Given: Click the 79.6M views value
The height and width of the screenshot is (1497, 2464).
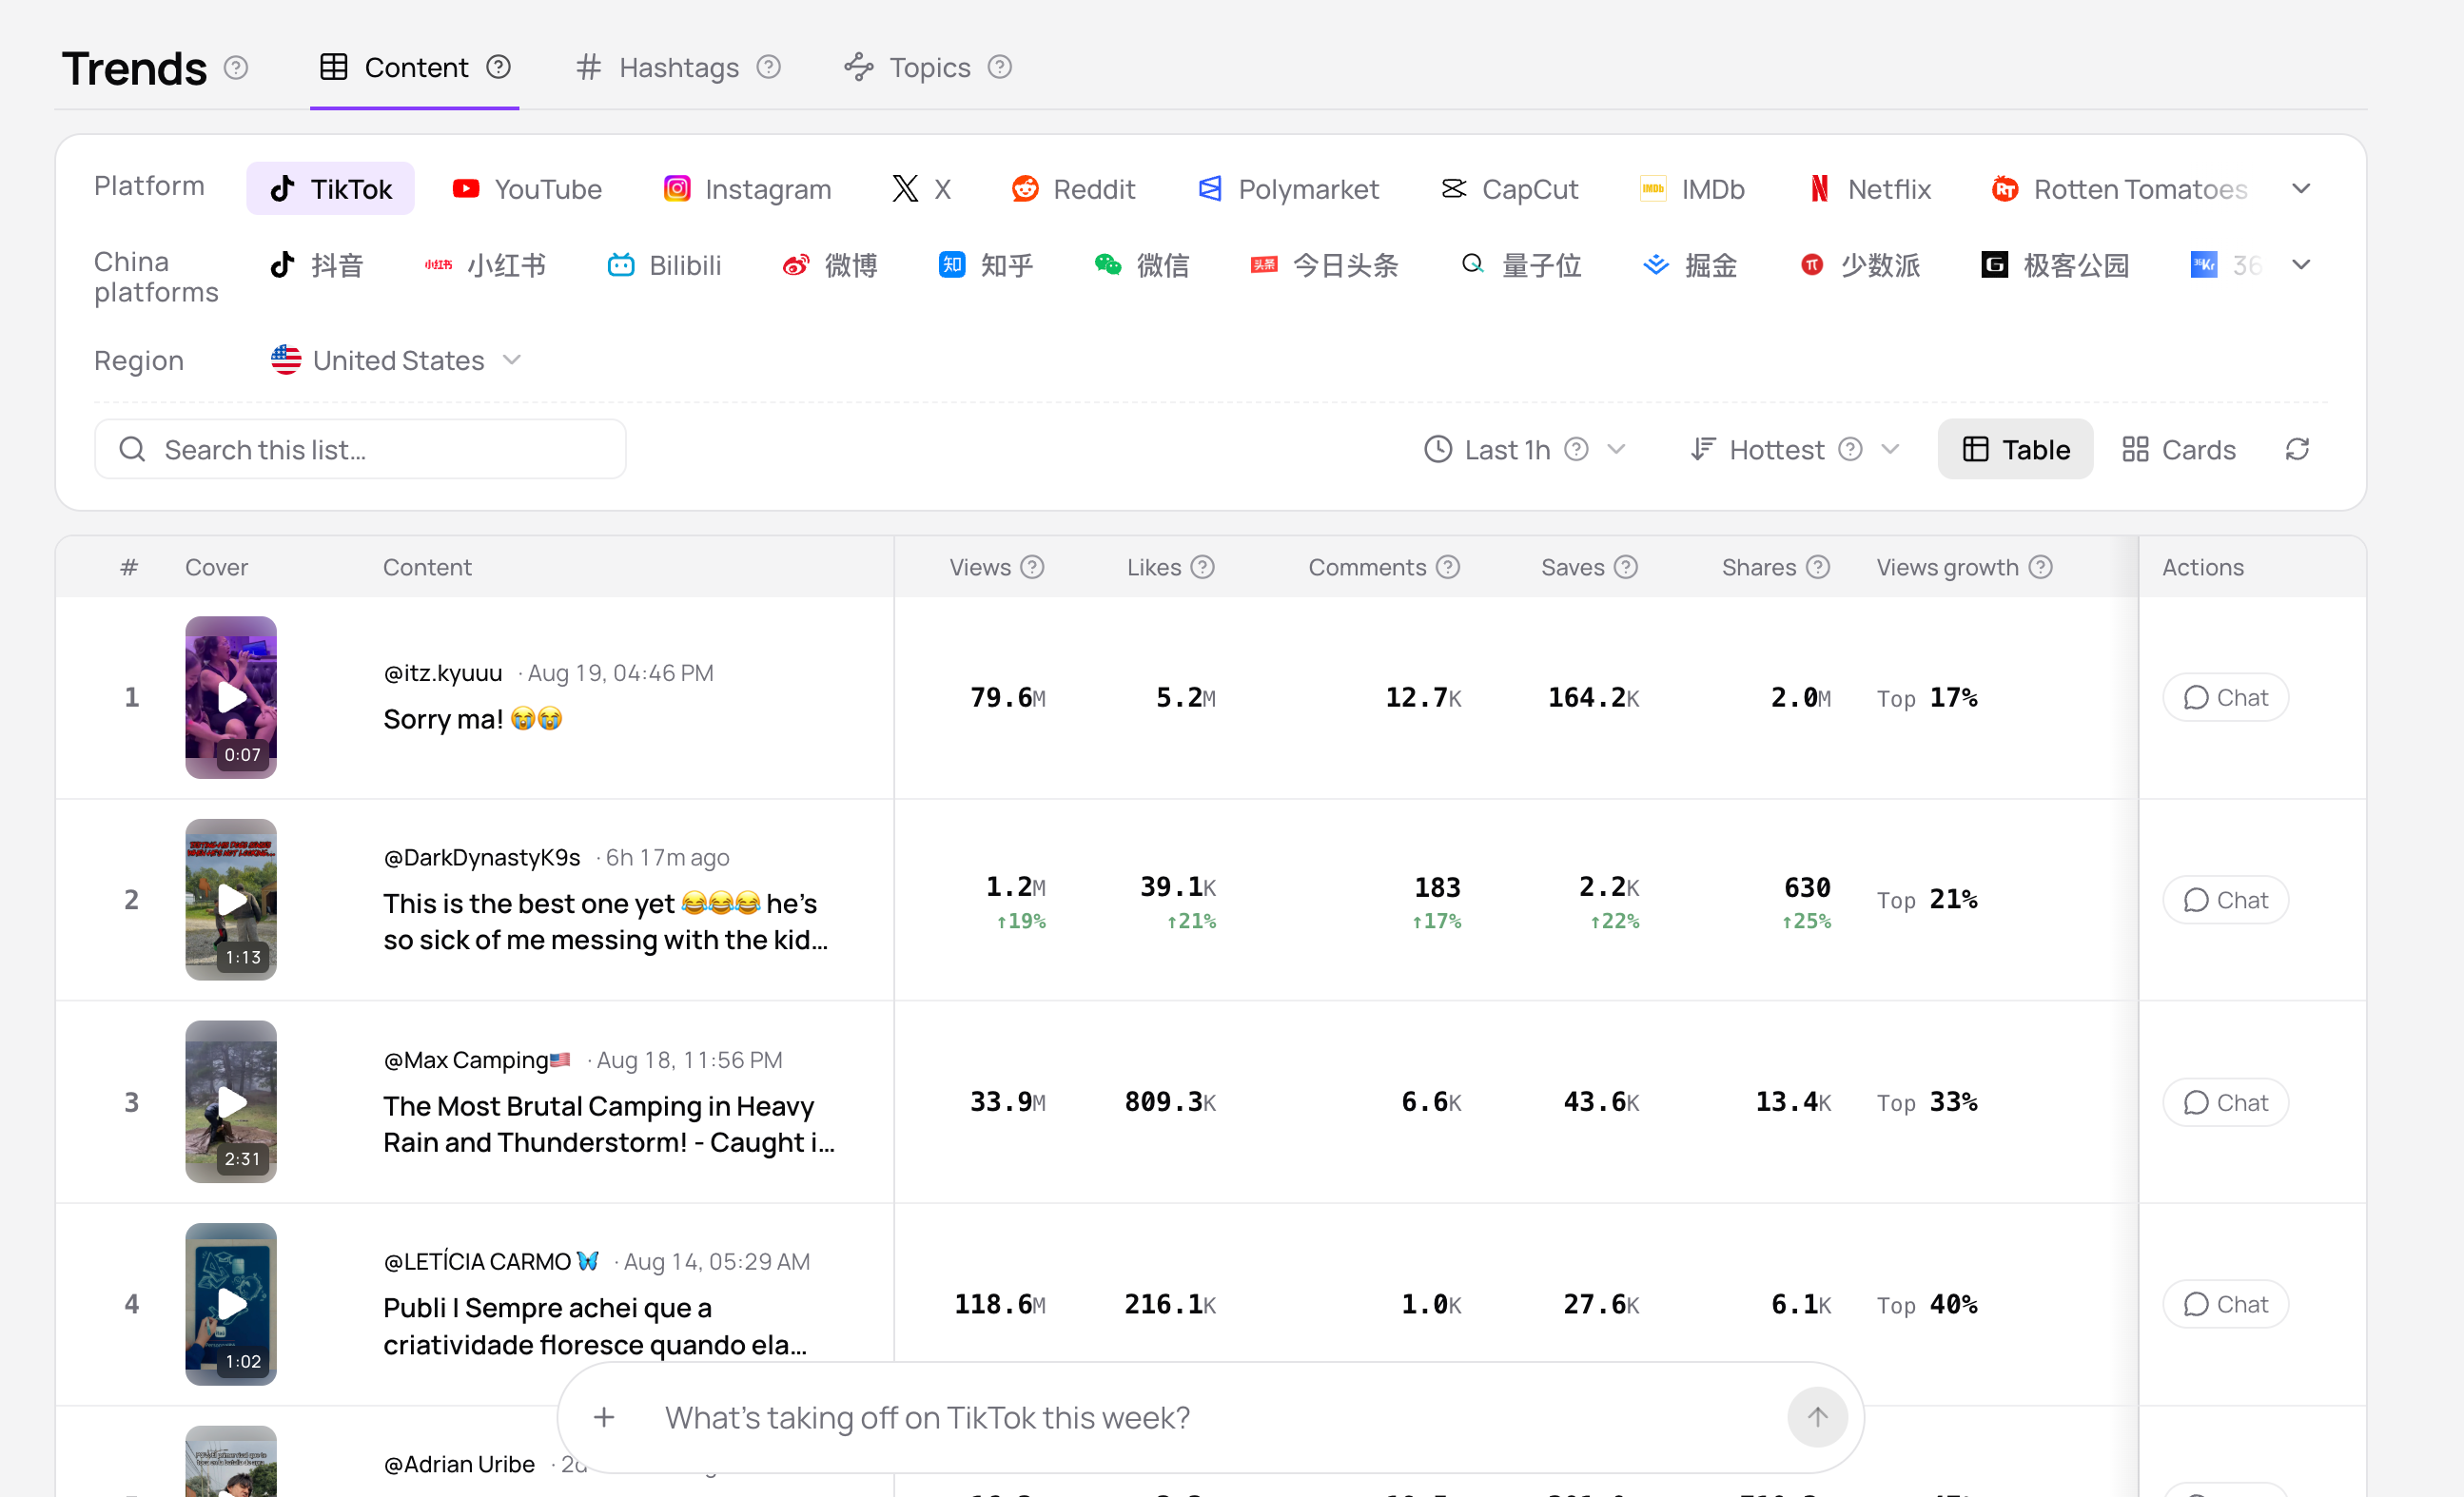Looking at the screenshot, I should [1007, 697].
